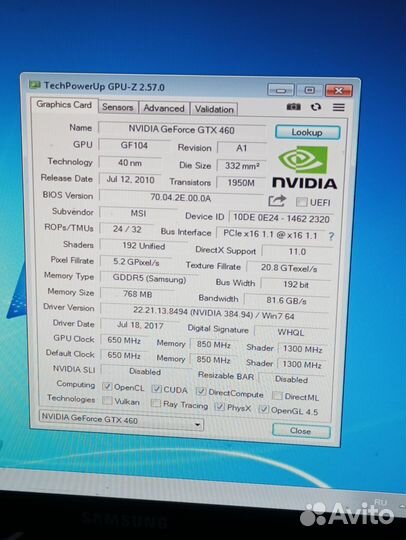Toggle the DirectML checkbox
The image size is (406, 540).
(x=277, y=396)
